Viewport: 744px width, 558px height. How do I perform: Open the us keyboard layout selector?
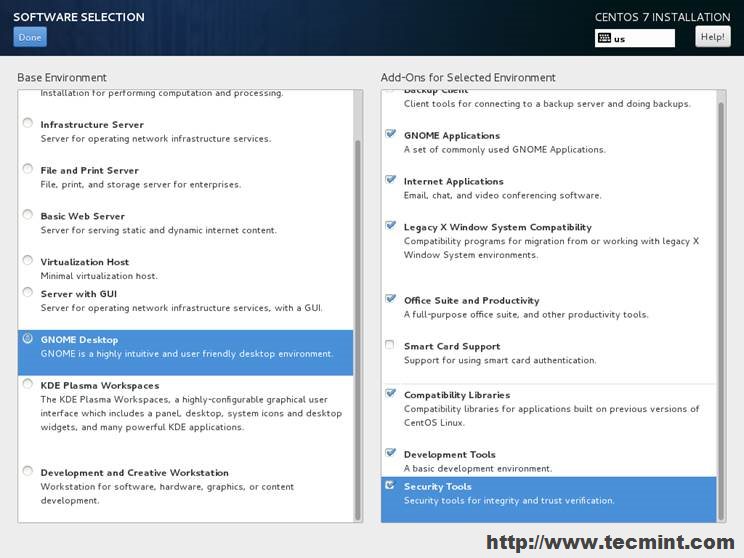coord(635,38)
